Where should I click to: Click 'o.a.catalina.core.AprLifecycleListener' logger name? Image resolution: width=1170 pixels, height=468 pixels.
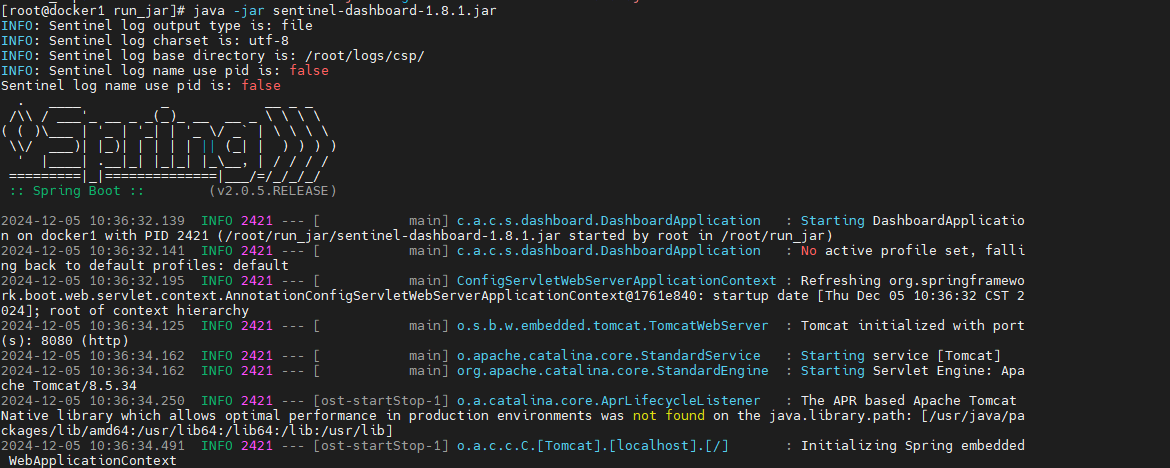(608, 401)
